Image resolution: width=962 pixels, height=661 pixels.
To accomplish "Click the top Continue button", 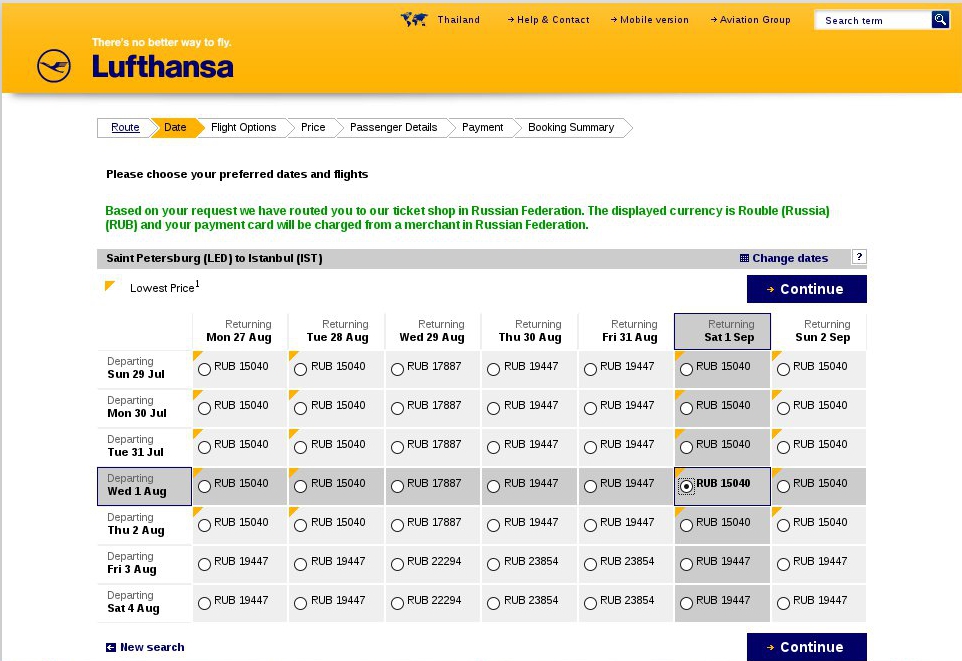I will [806, 289].
